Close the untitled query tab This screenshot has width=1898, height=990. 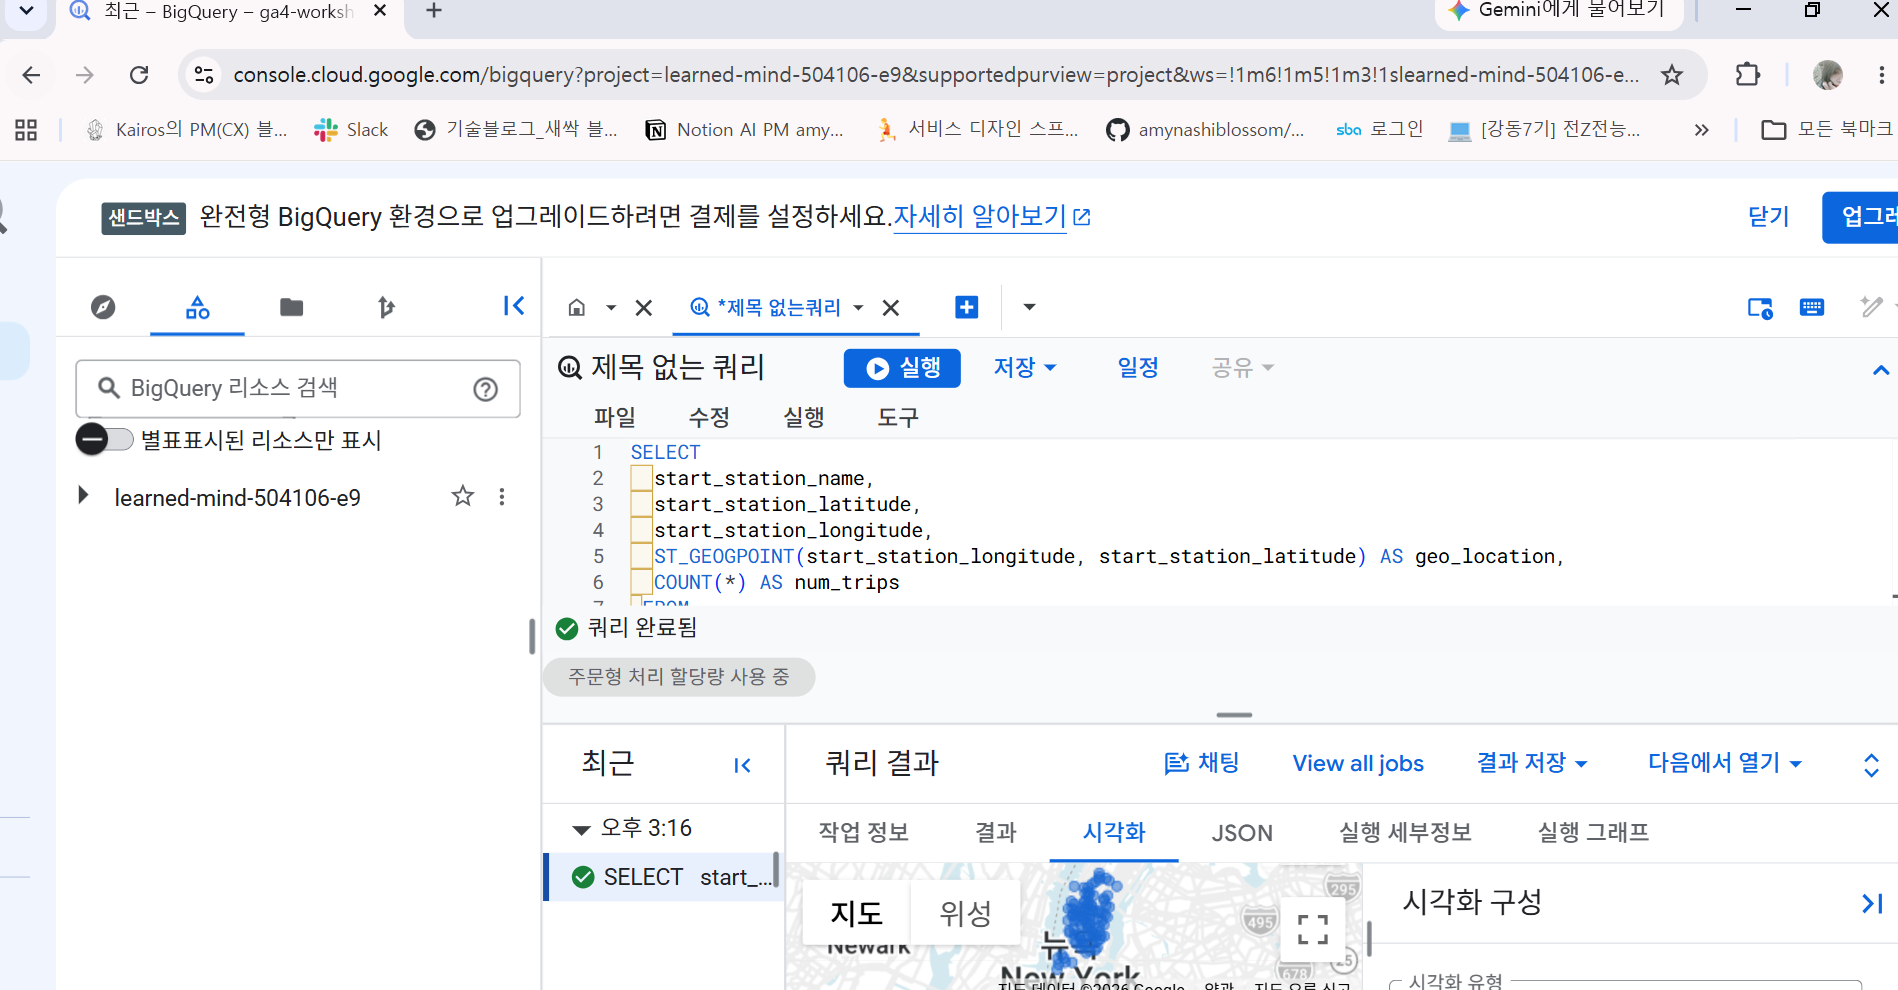point(891,308)
